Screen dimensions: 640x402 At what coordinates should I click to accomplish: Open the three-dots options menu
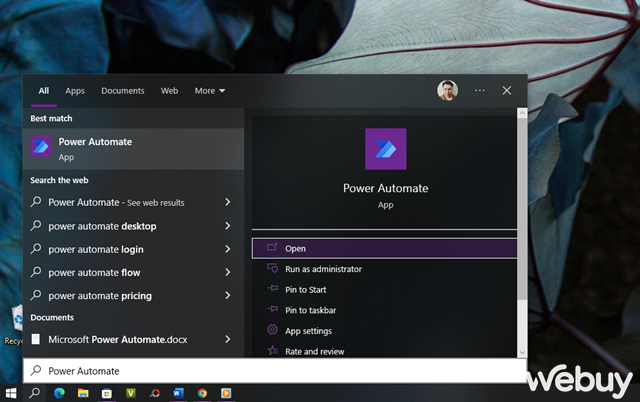480,90
